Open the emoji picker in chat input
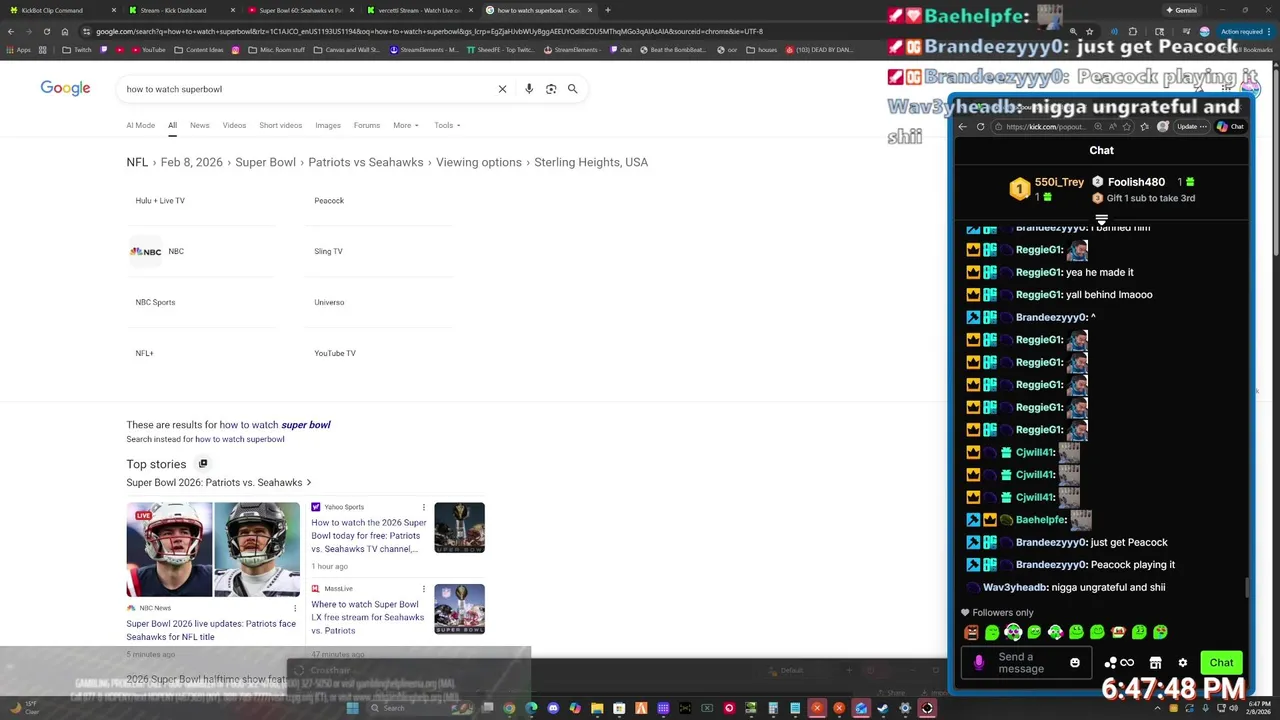 point(1075,662)
